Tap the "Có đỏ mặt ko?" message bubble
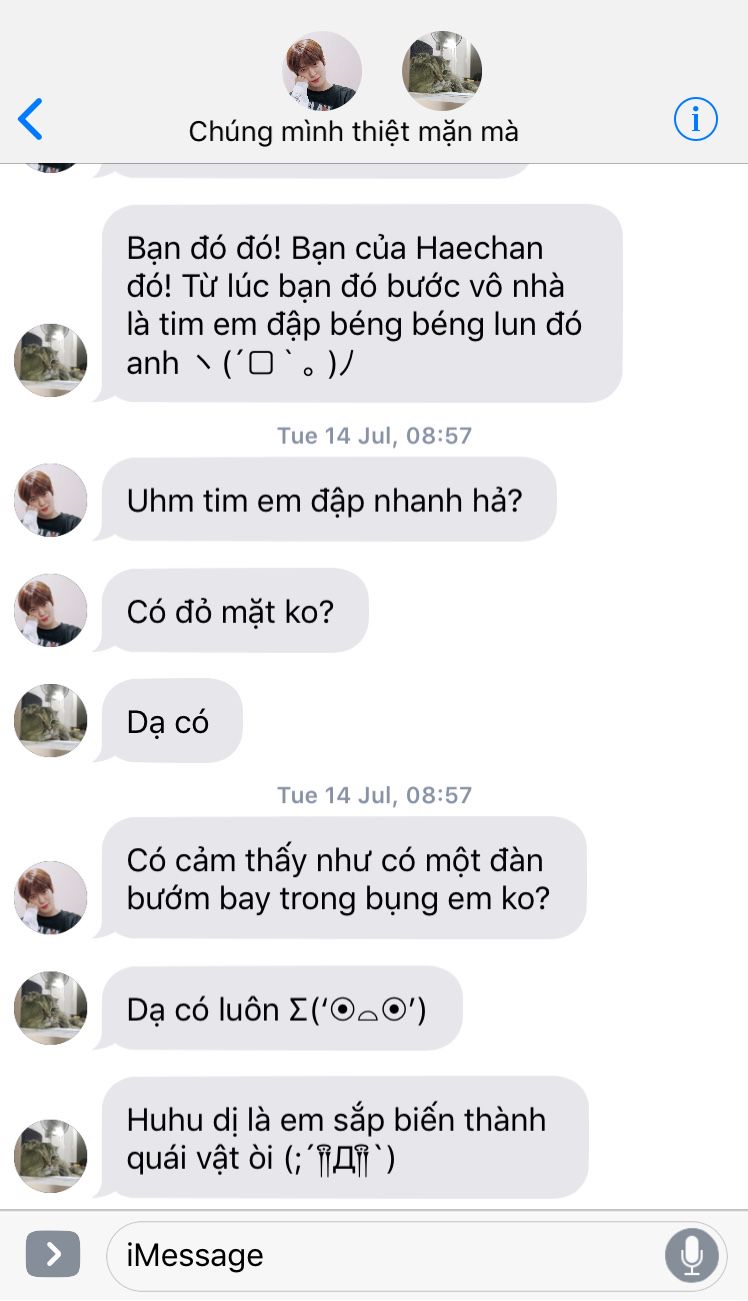The width and height of the screenshot is (748, 1301). coord(233,610)
